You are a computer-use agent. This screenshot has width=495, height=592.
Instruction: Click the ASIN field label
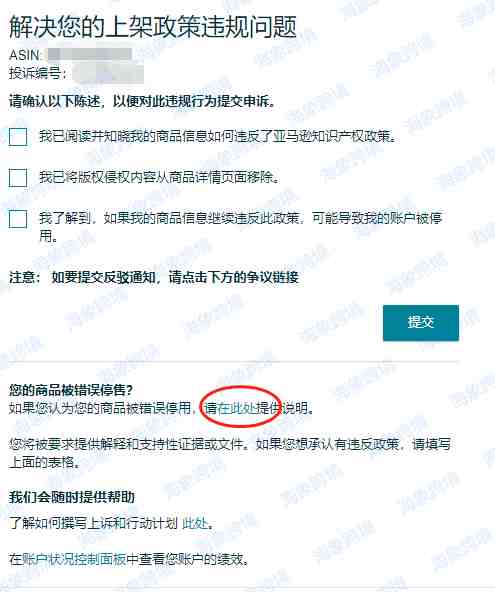(x=24, y=55)
